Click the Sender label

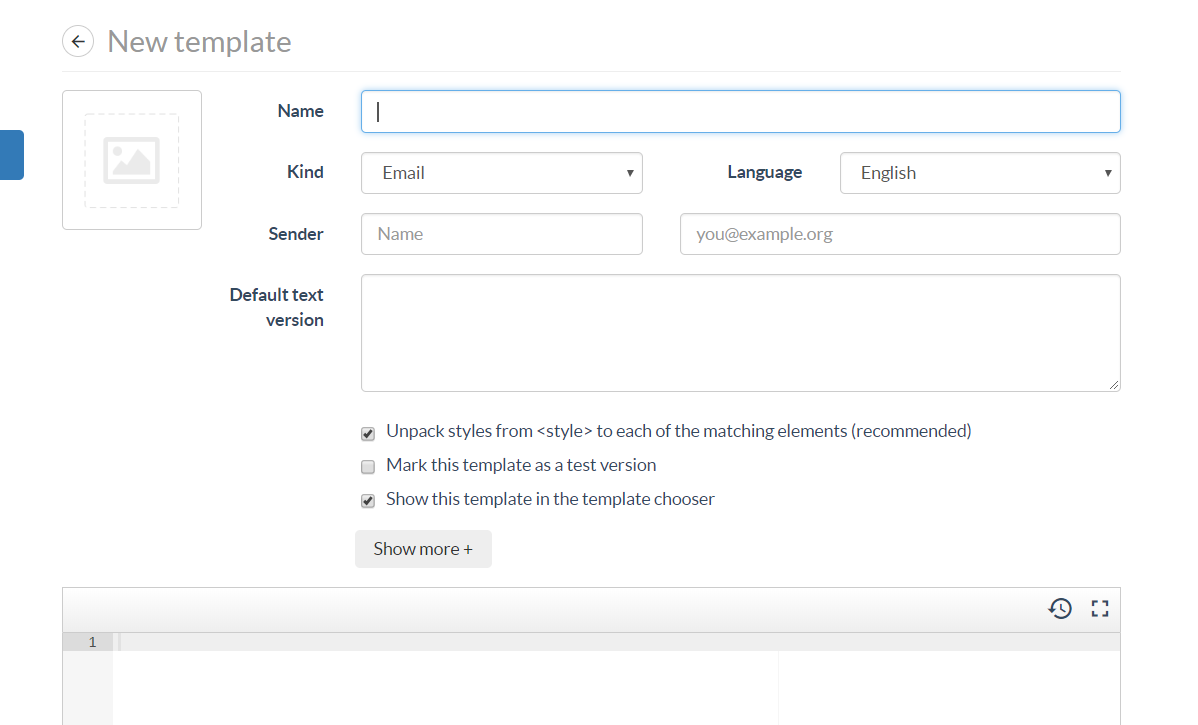(296, 234)
